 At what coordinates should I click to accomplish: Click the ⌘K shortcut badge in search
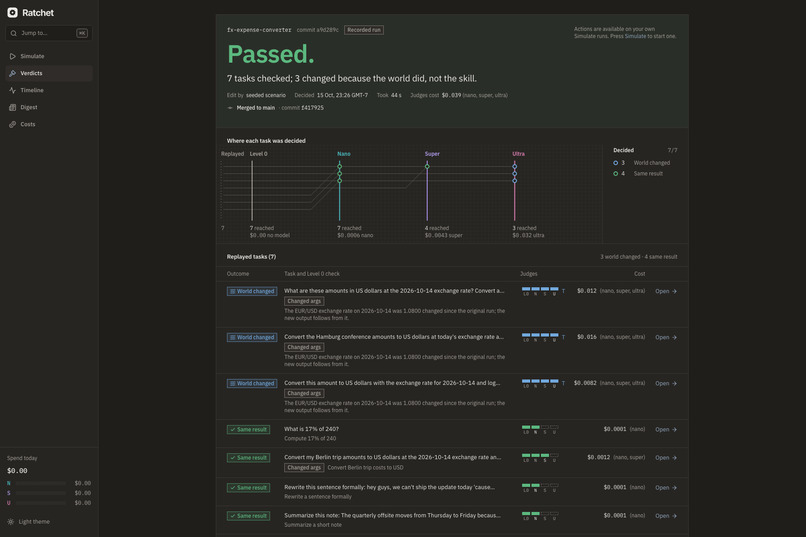point(82,33)
